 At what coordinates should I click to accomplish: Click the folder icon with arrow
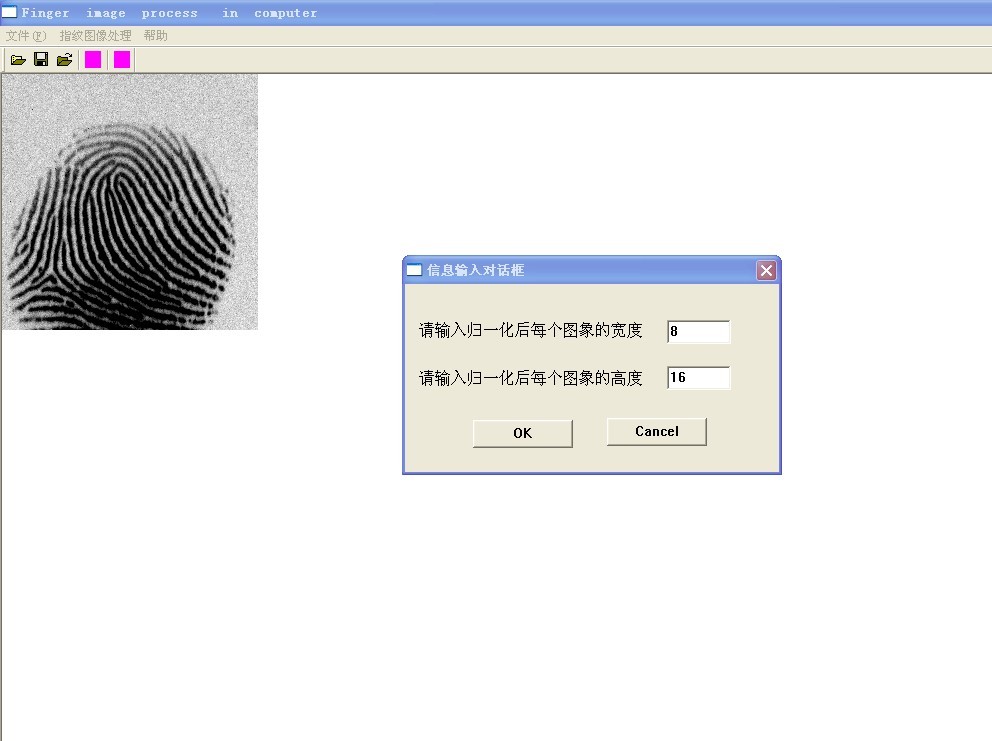click(64, 60)
